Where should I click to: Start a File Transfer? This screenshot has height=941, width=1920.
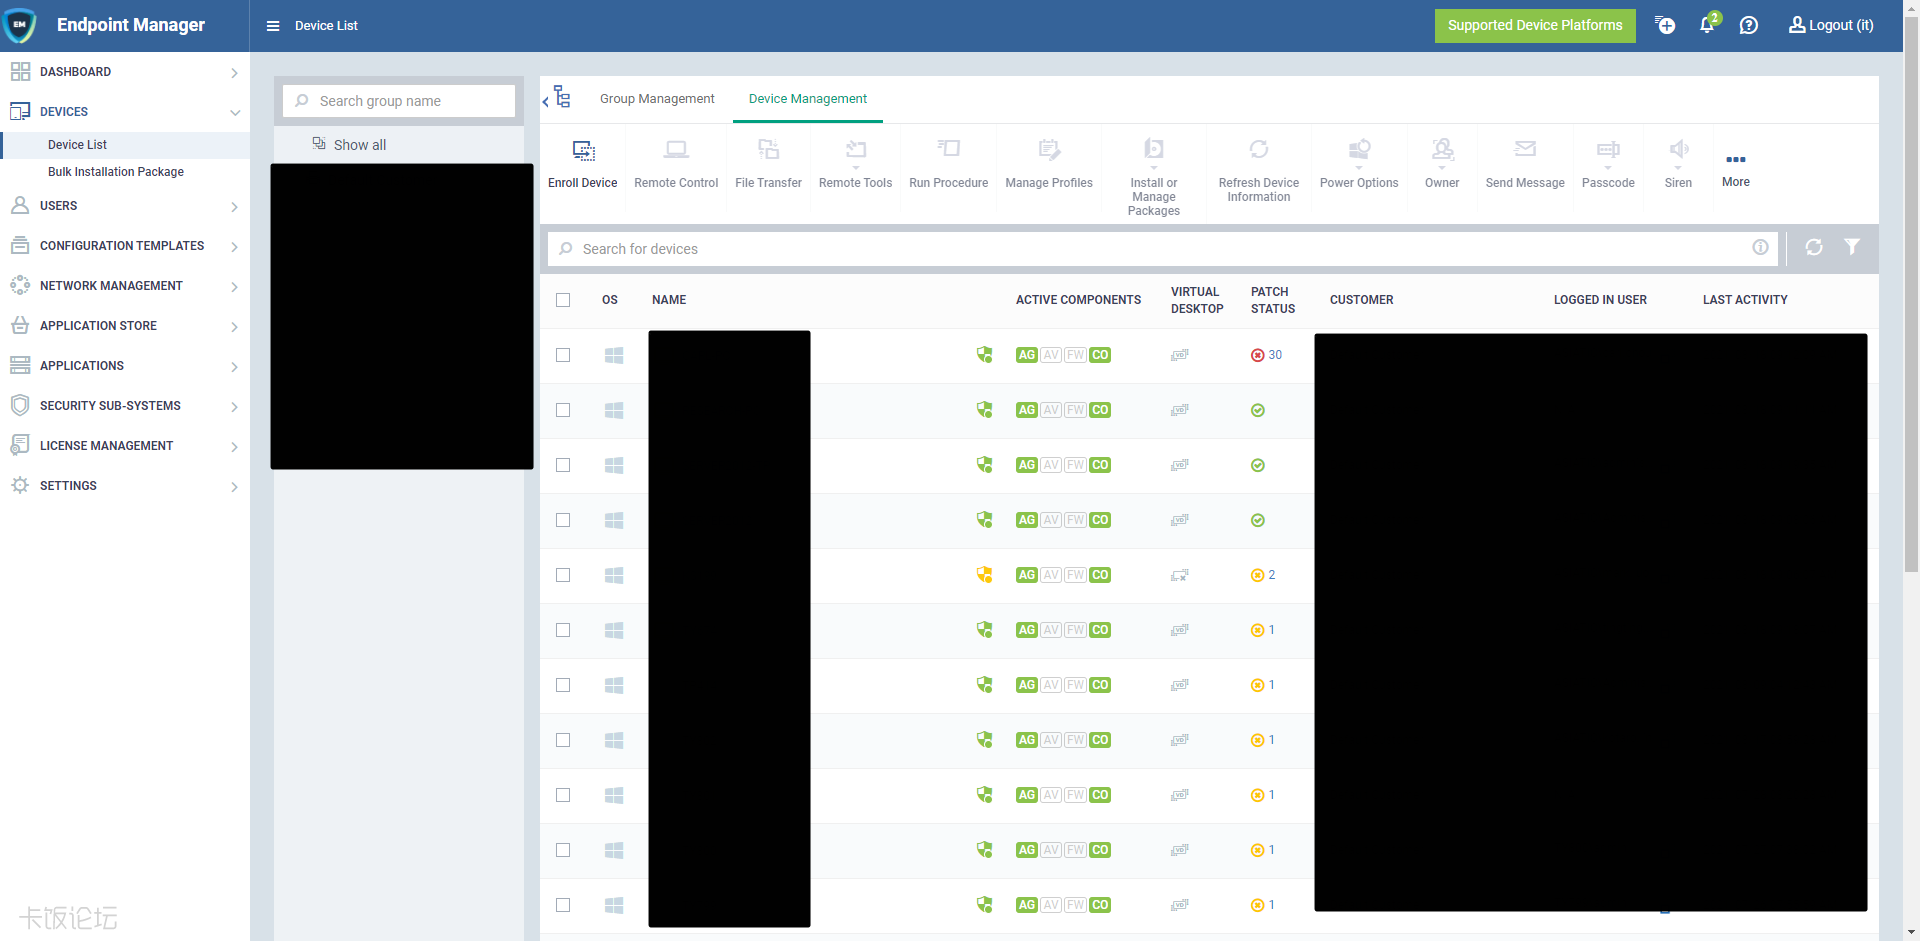(x=768, y=164)
